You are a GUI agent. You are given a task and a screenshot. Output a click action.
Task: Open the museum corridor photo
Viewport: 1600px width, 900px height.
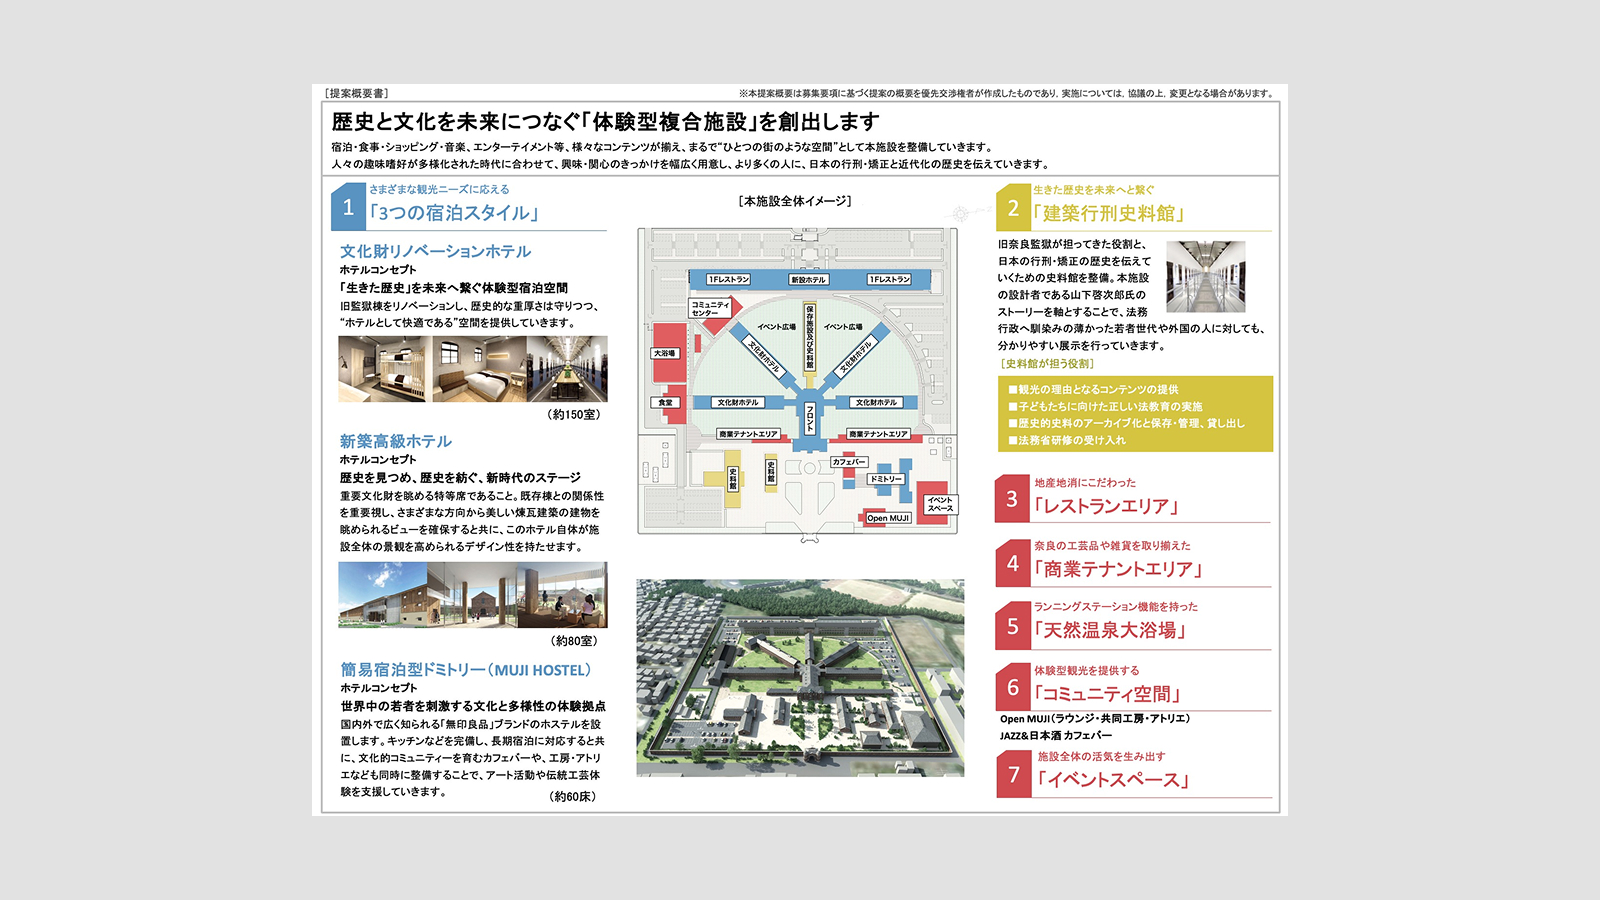point(1205,276)
